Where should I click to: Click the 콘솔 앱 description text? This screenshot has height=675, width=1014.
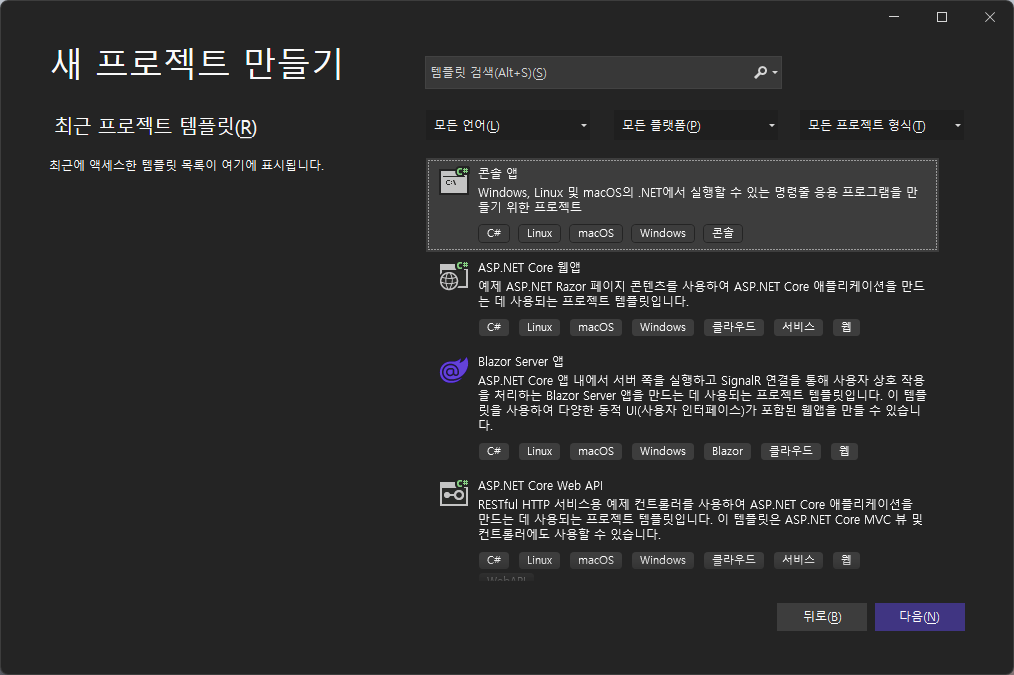tap(697, 200)
